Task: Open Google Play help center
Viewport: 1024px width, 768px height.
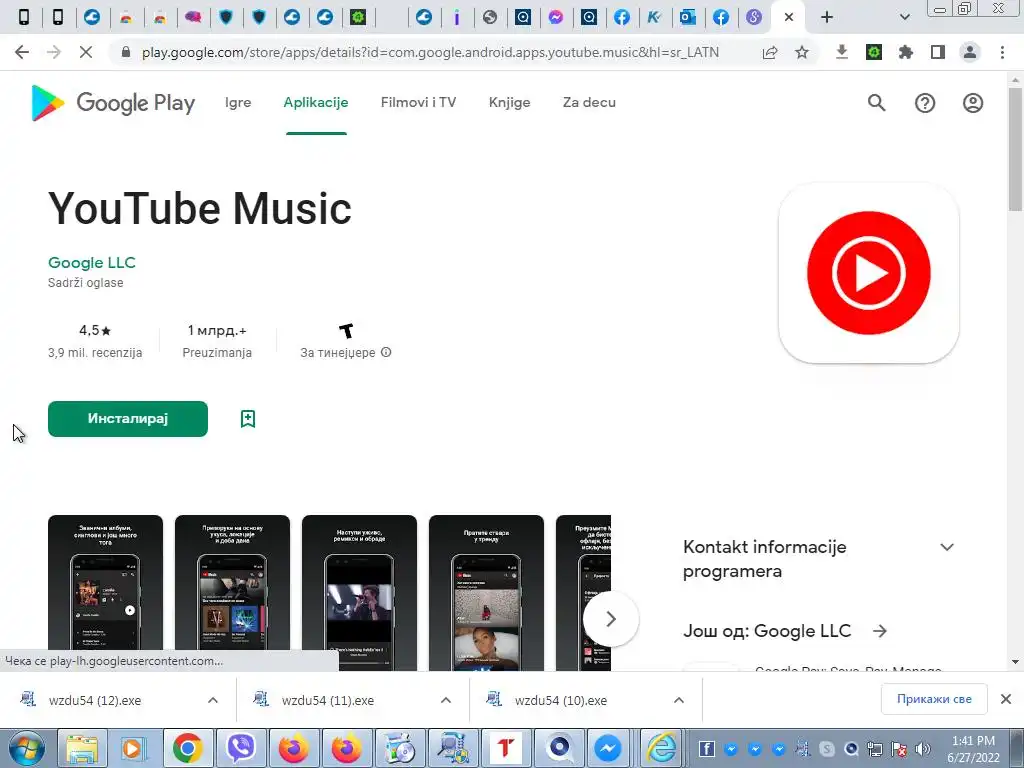Action: pyautogui.click(x=925, y=103)
